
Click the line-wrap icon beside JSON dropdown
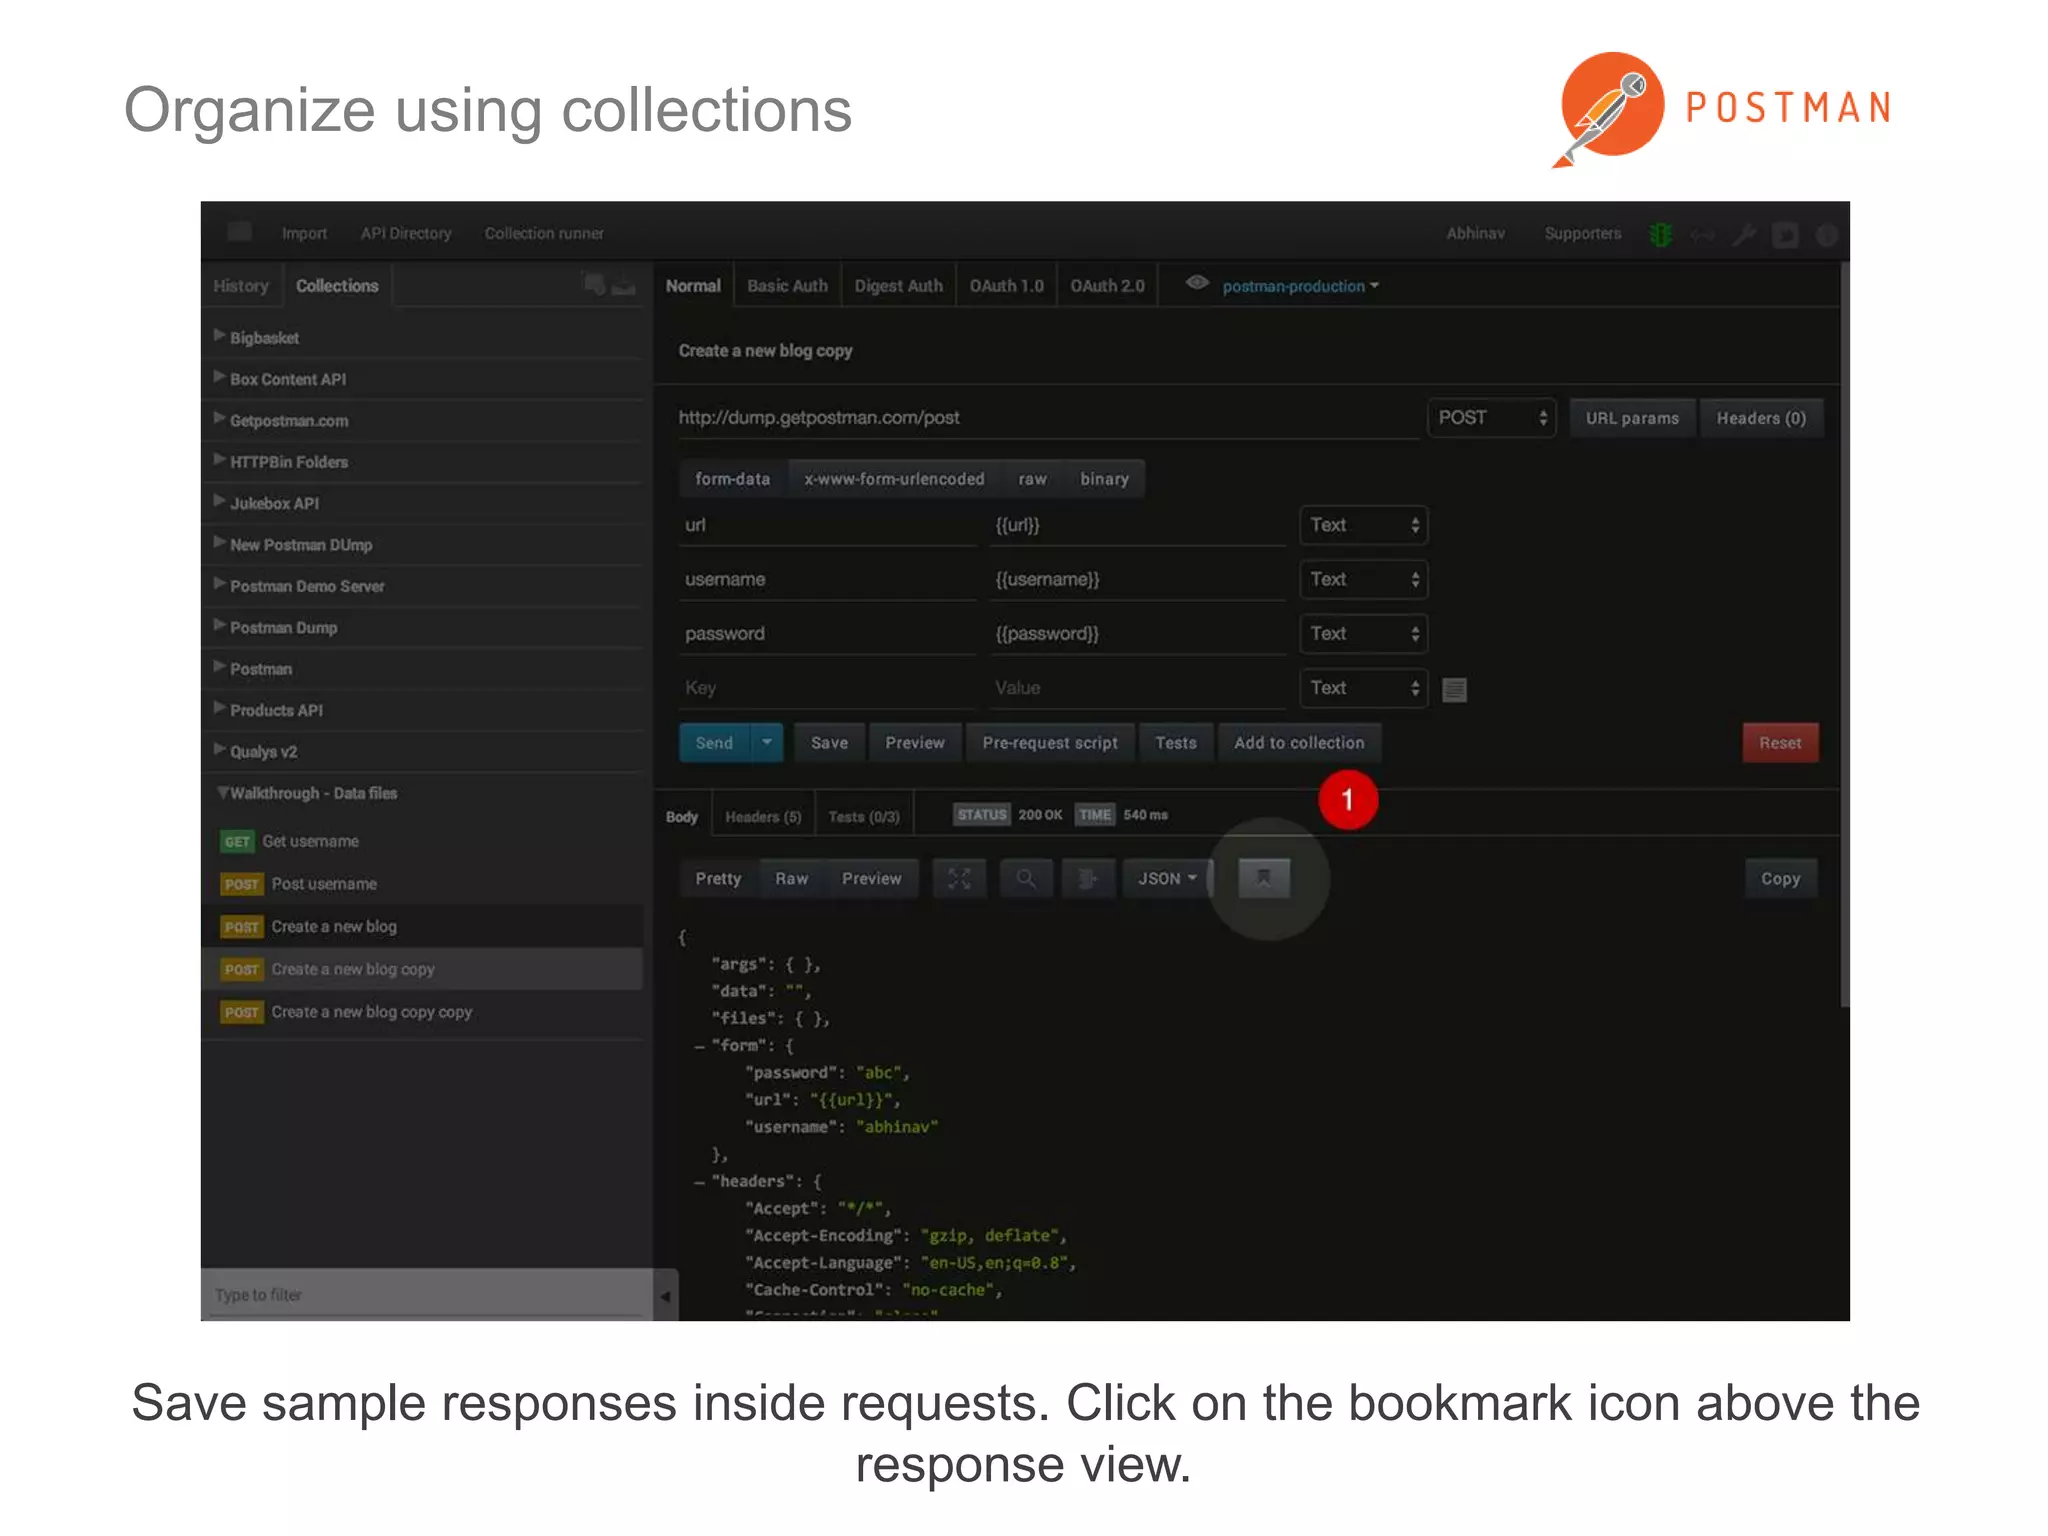point(1088,878)
